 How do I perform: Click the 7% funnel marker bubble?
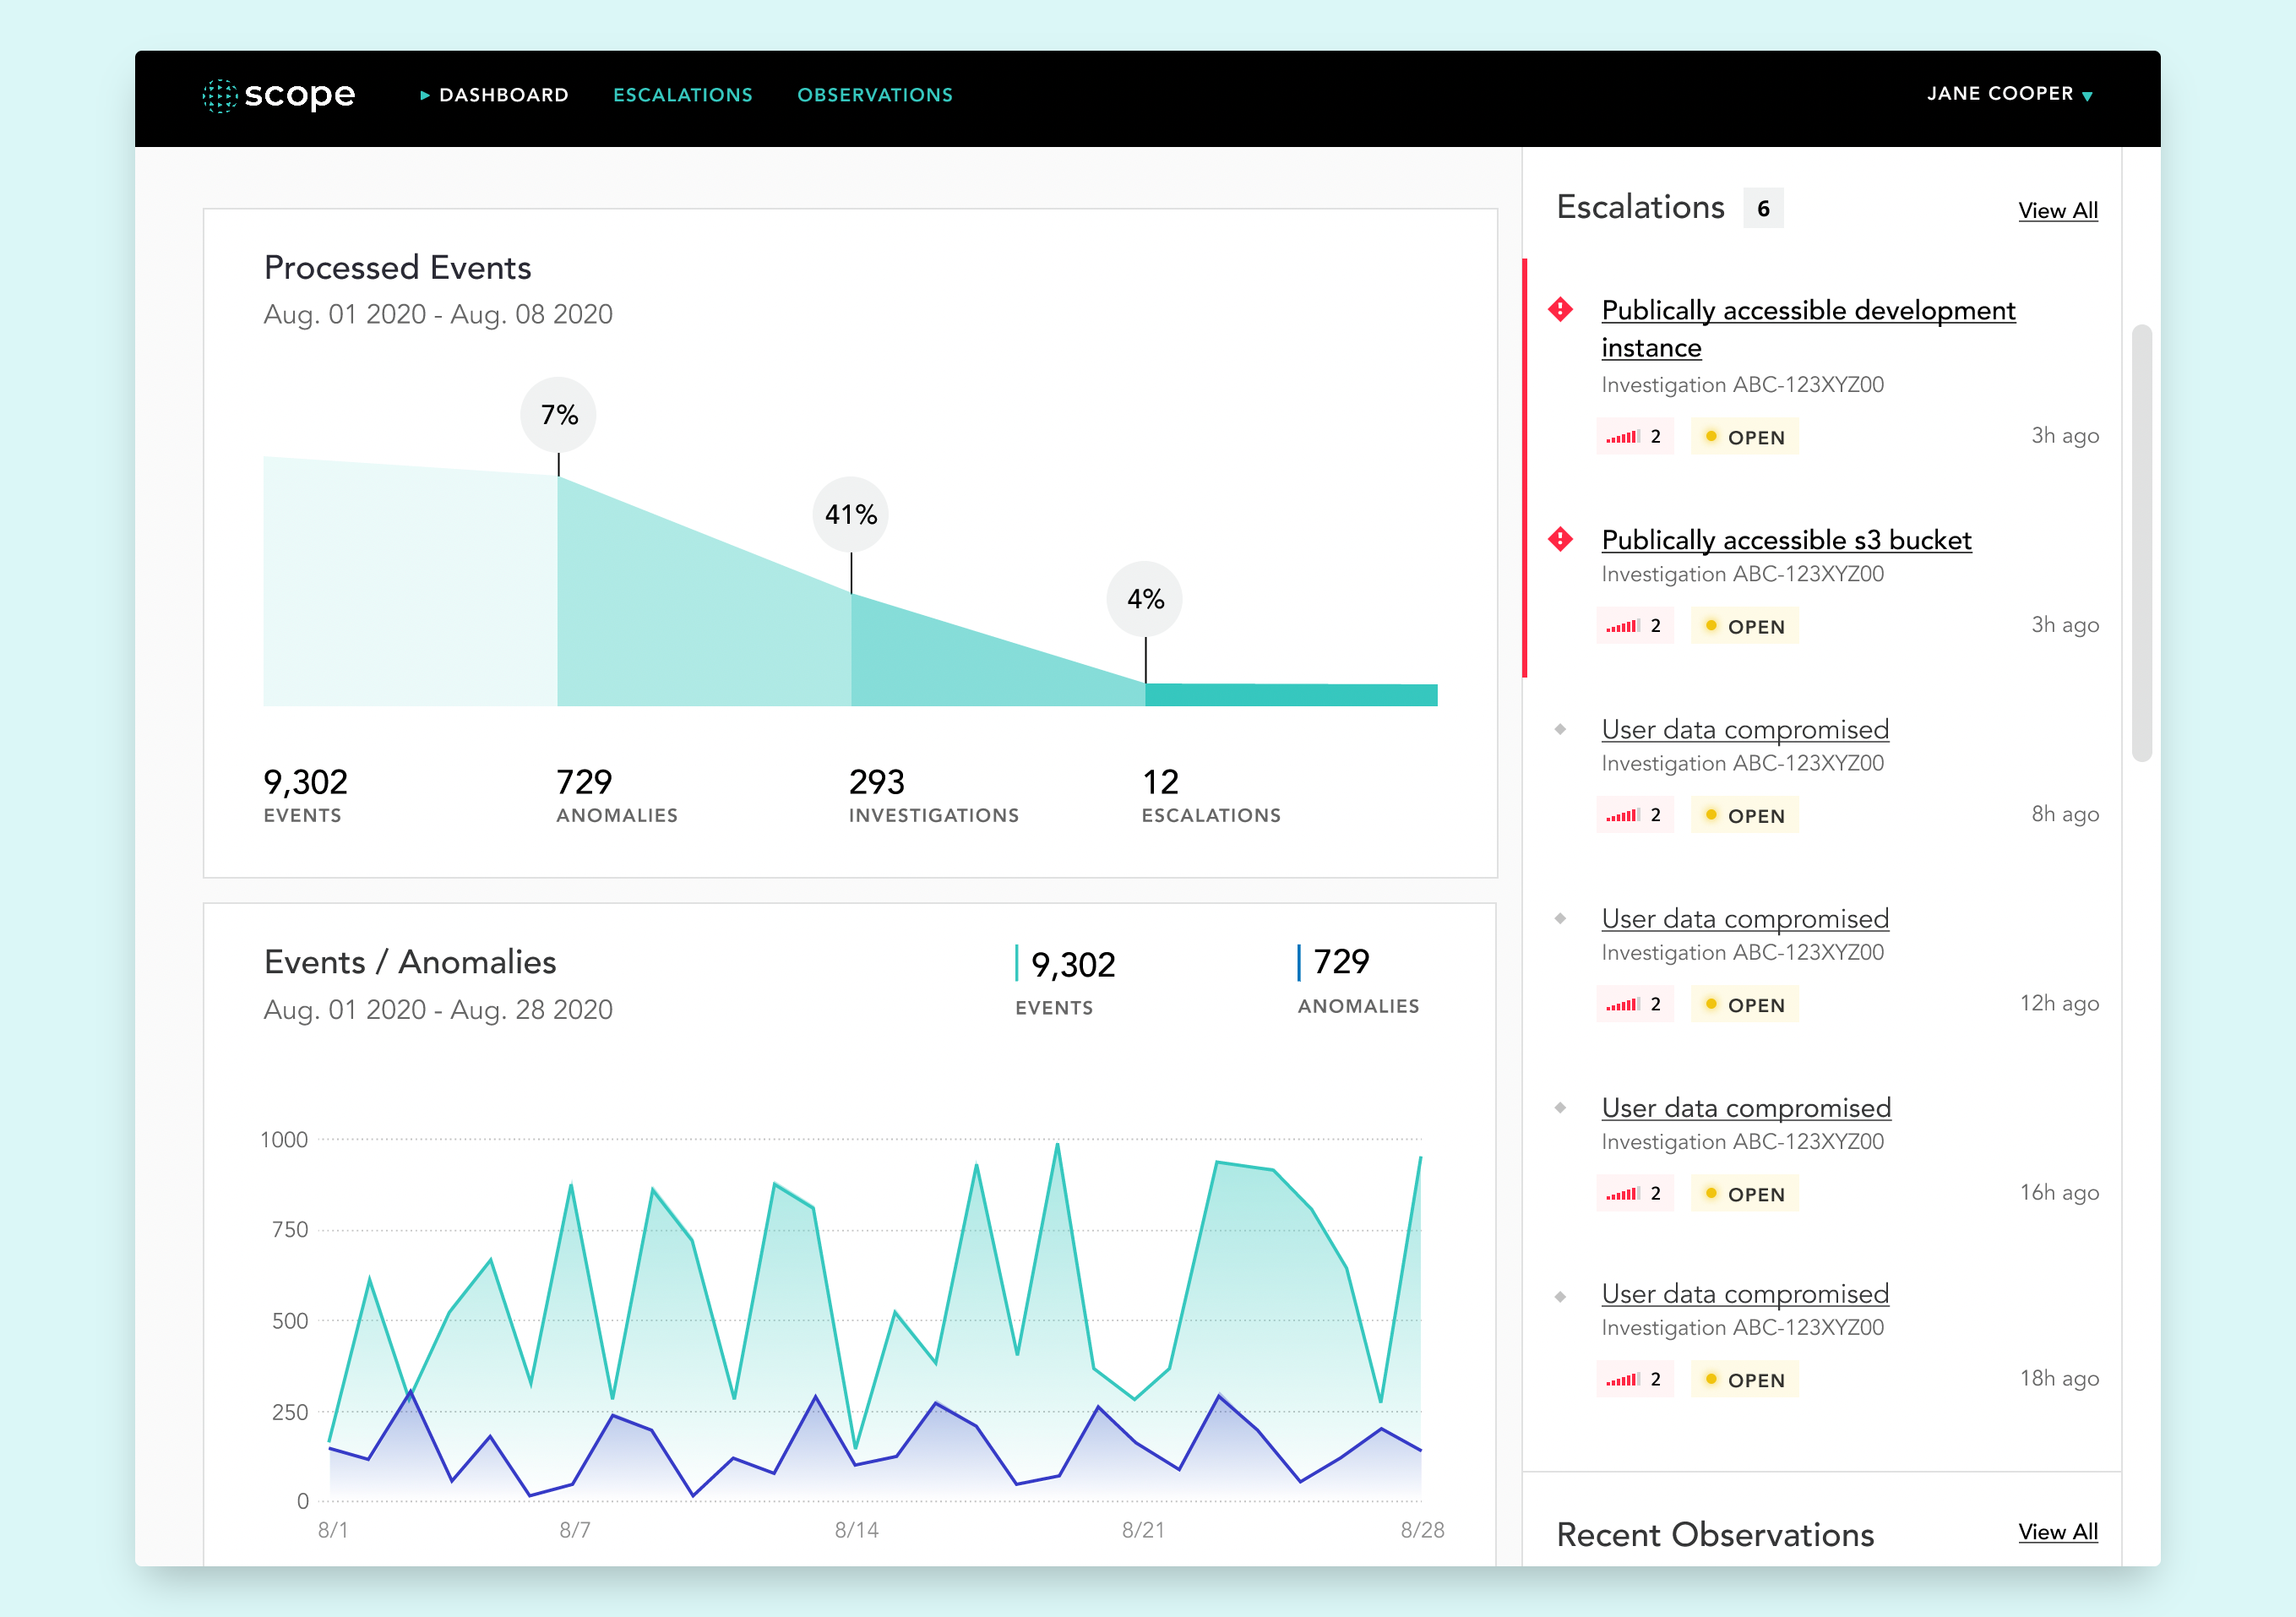(x=558, y=414)
